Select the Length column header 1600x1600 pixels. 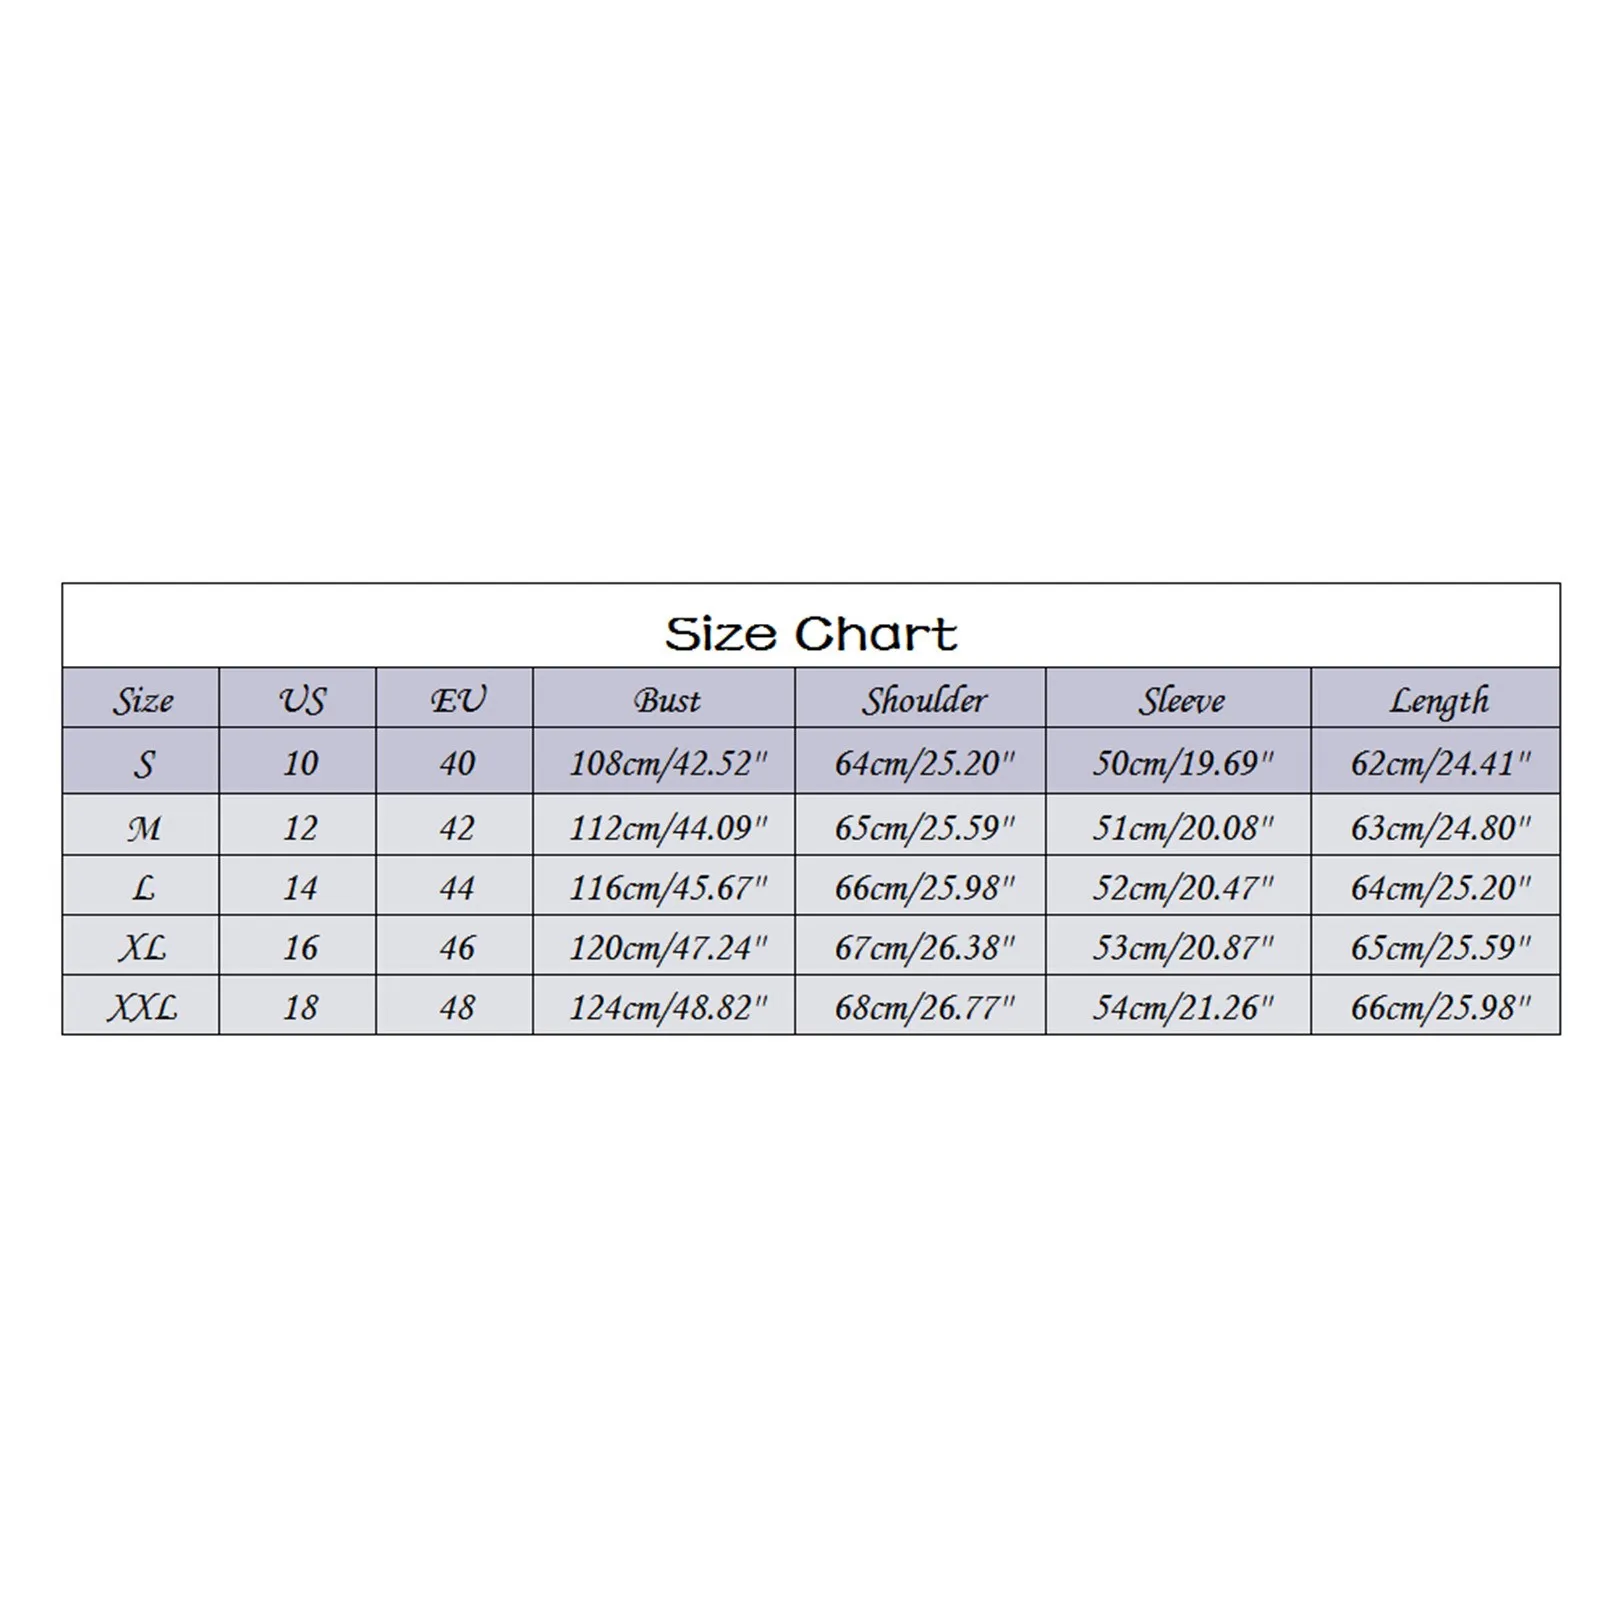click(1438, 700)
